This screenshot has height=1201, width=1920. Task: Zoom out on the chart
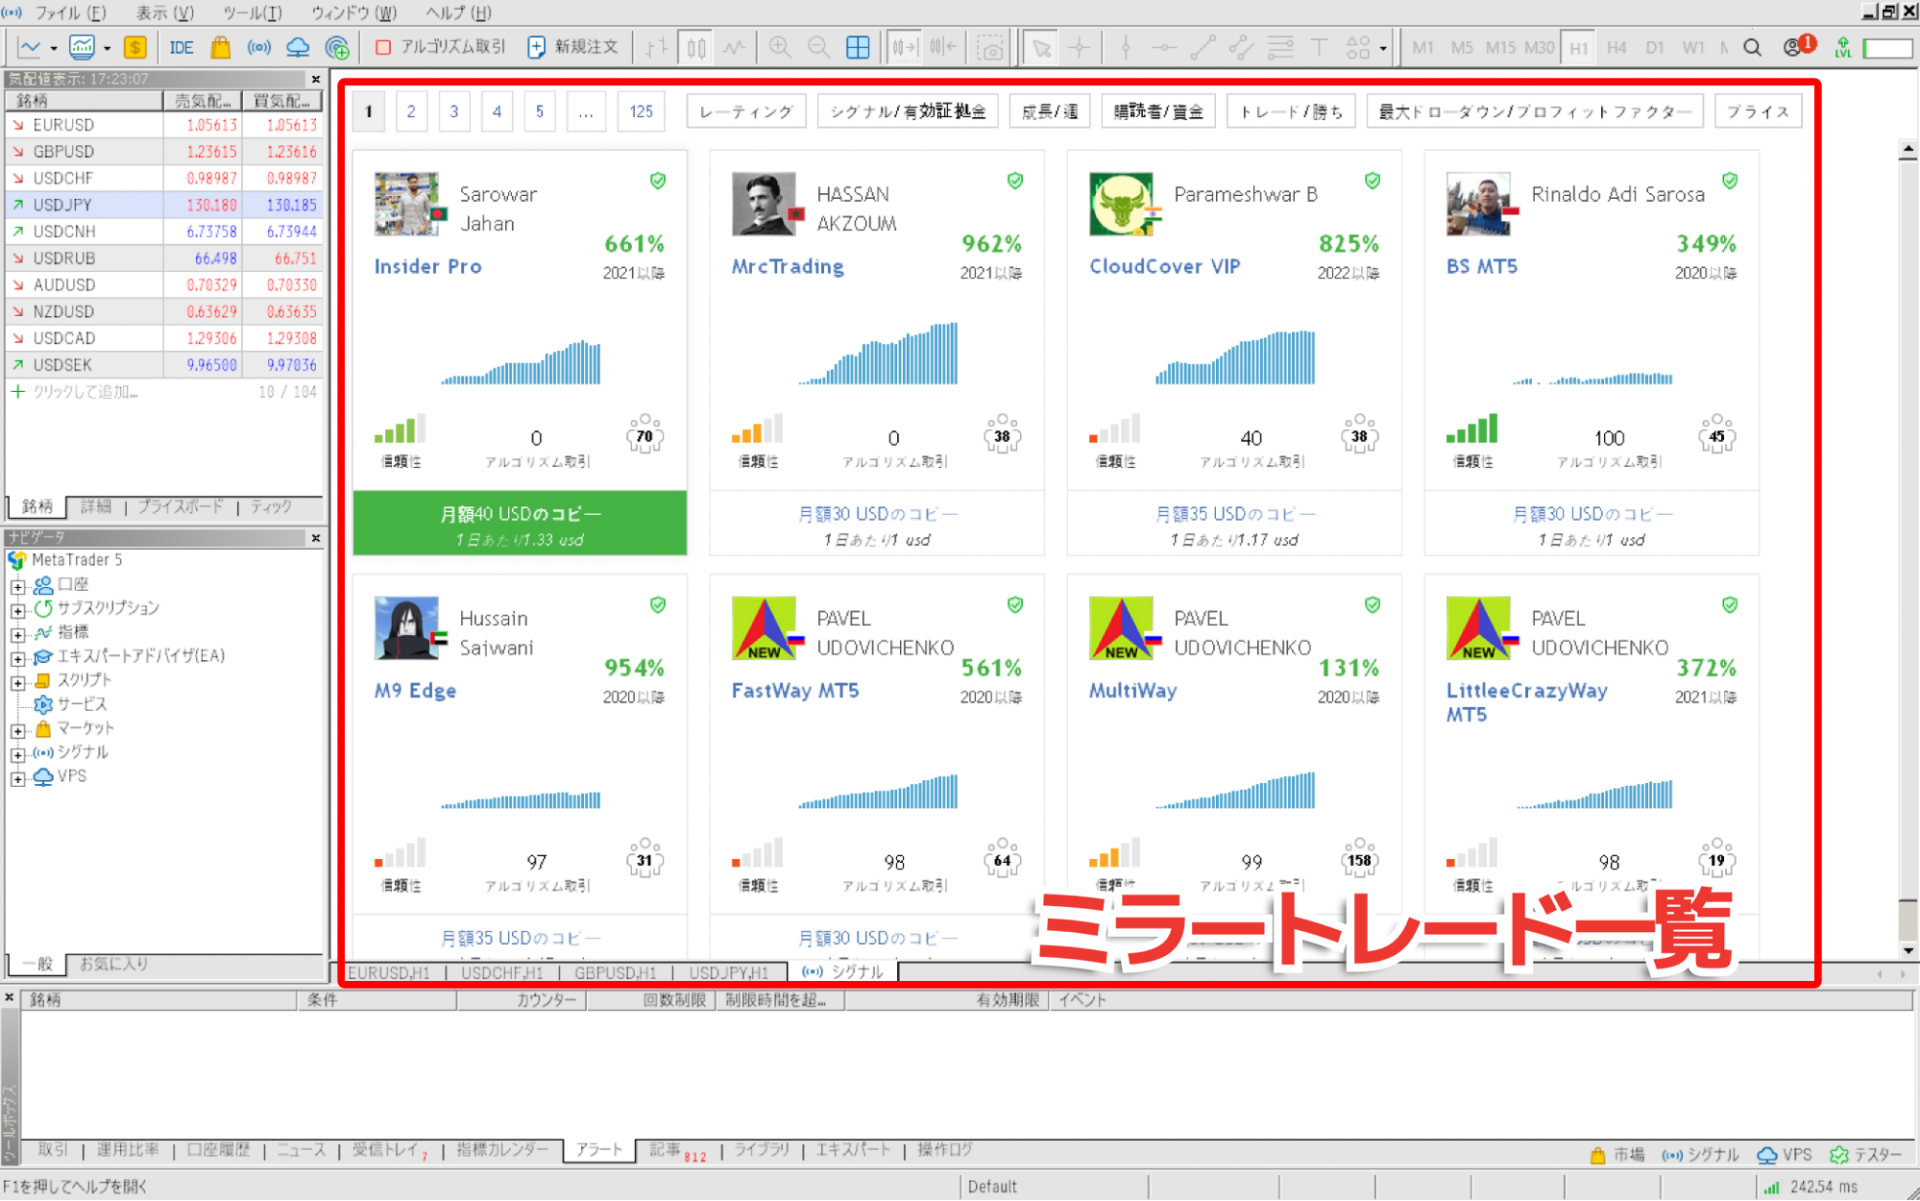(x=818, y=47)
